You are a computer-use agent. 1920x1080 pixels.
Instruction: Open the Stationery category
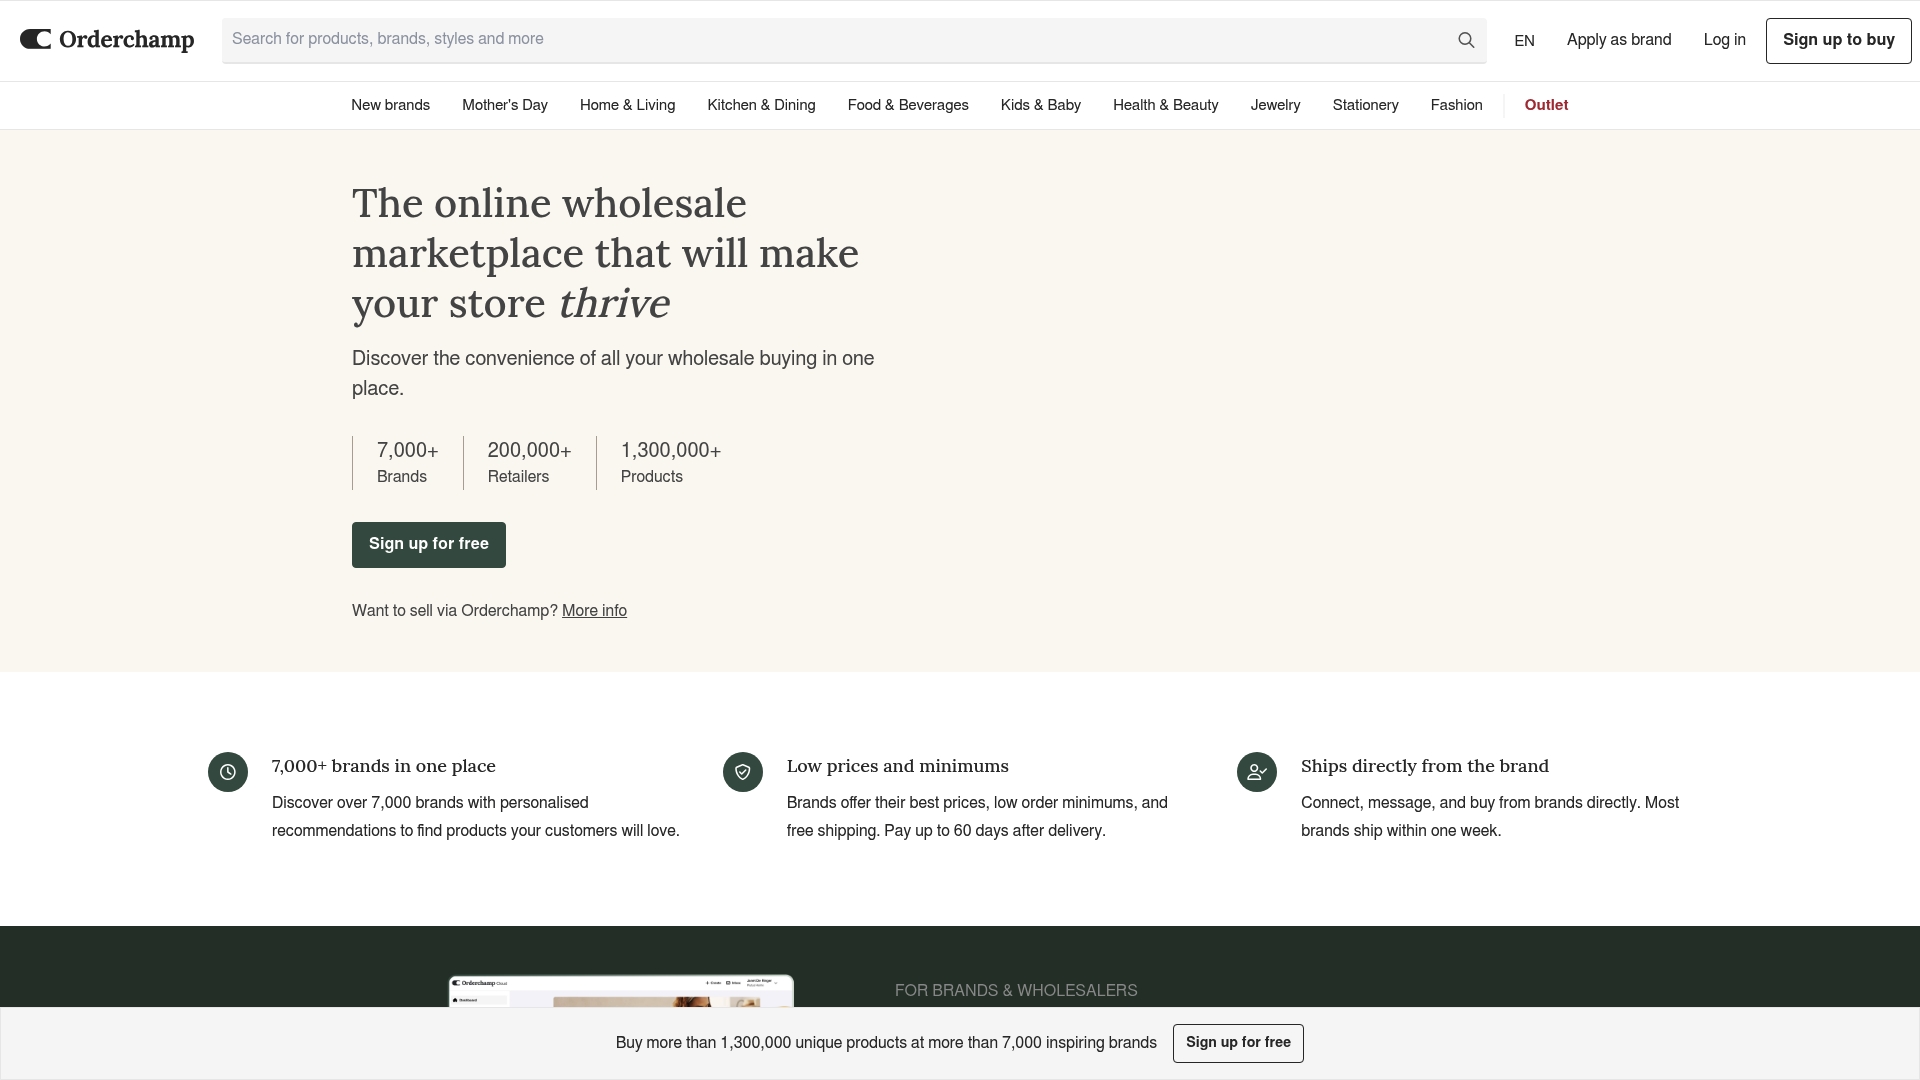[1365, 105]
